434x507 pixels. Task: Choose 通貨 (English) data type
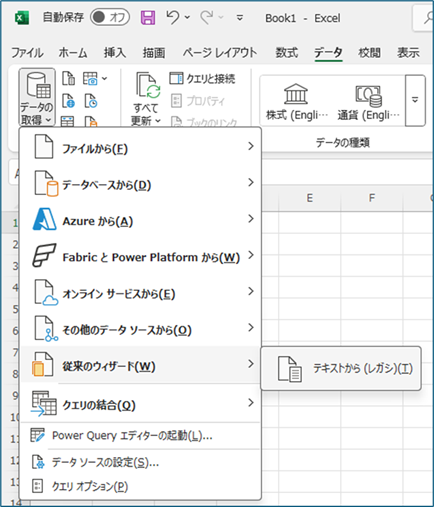[x=369, y=101]
